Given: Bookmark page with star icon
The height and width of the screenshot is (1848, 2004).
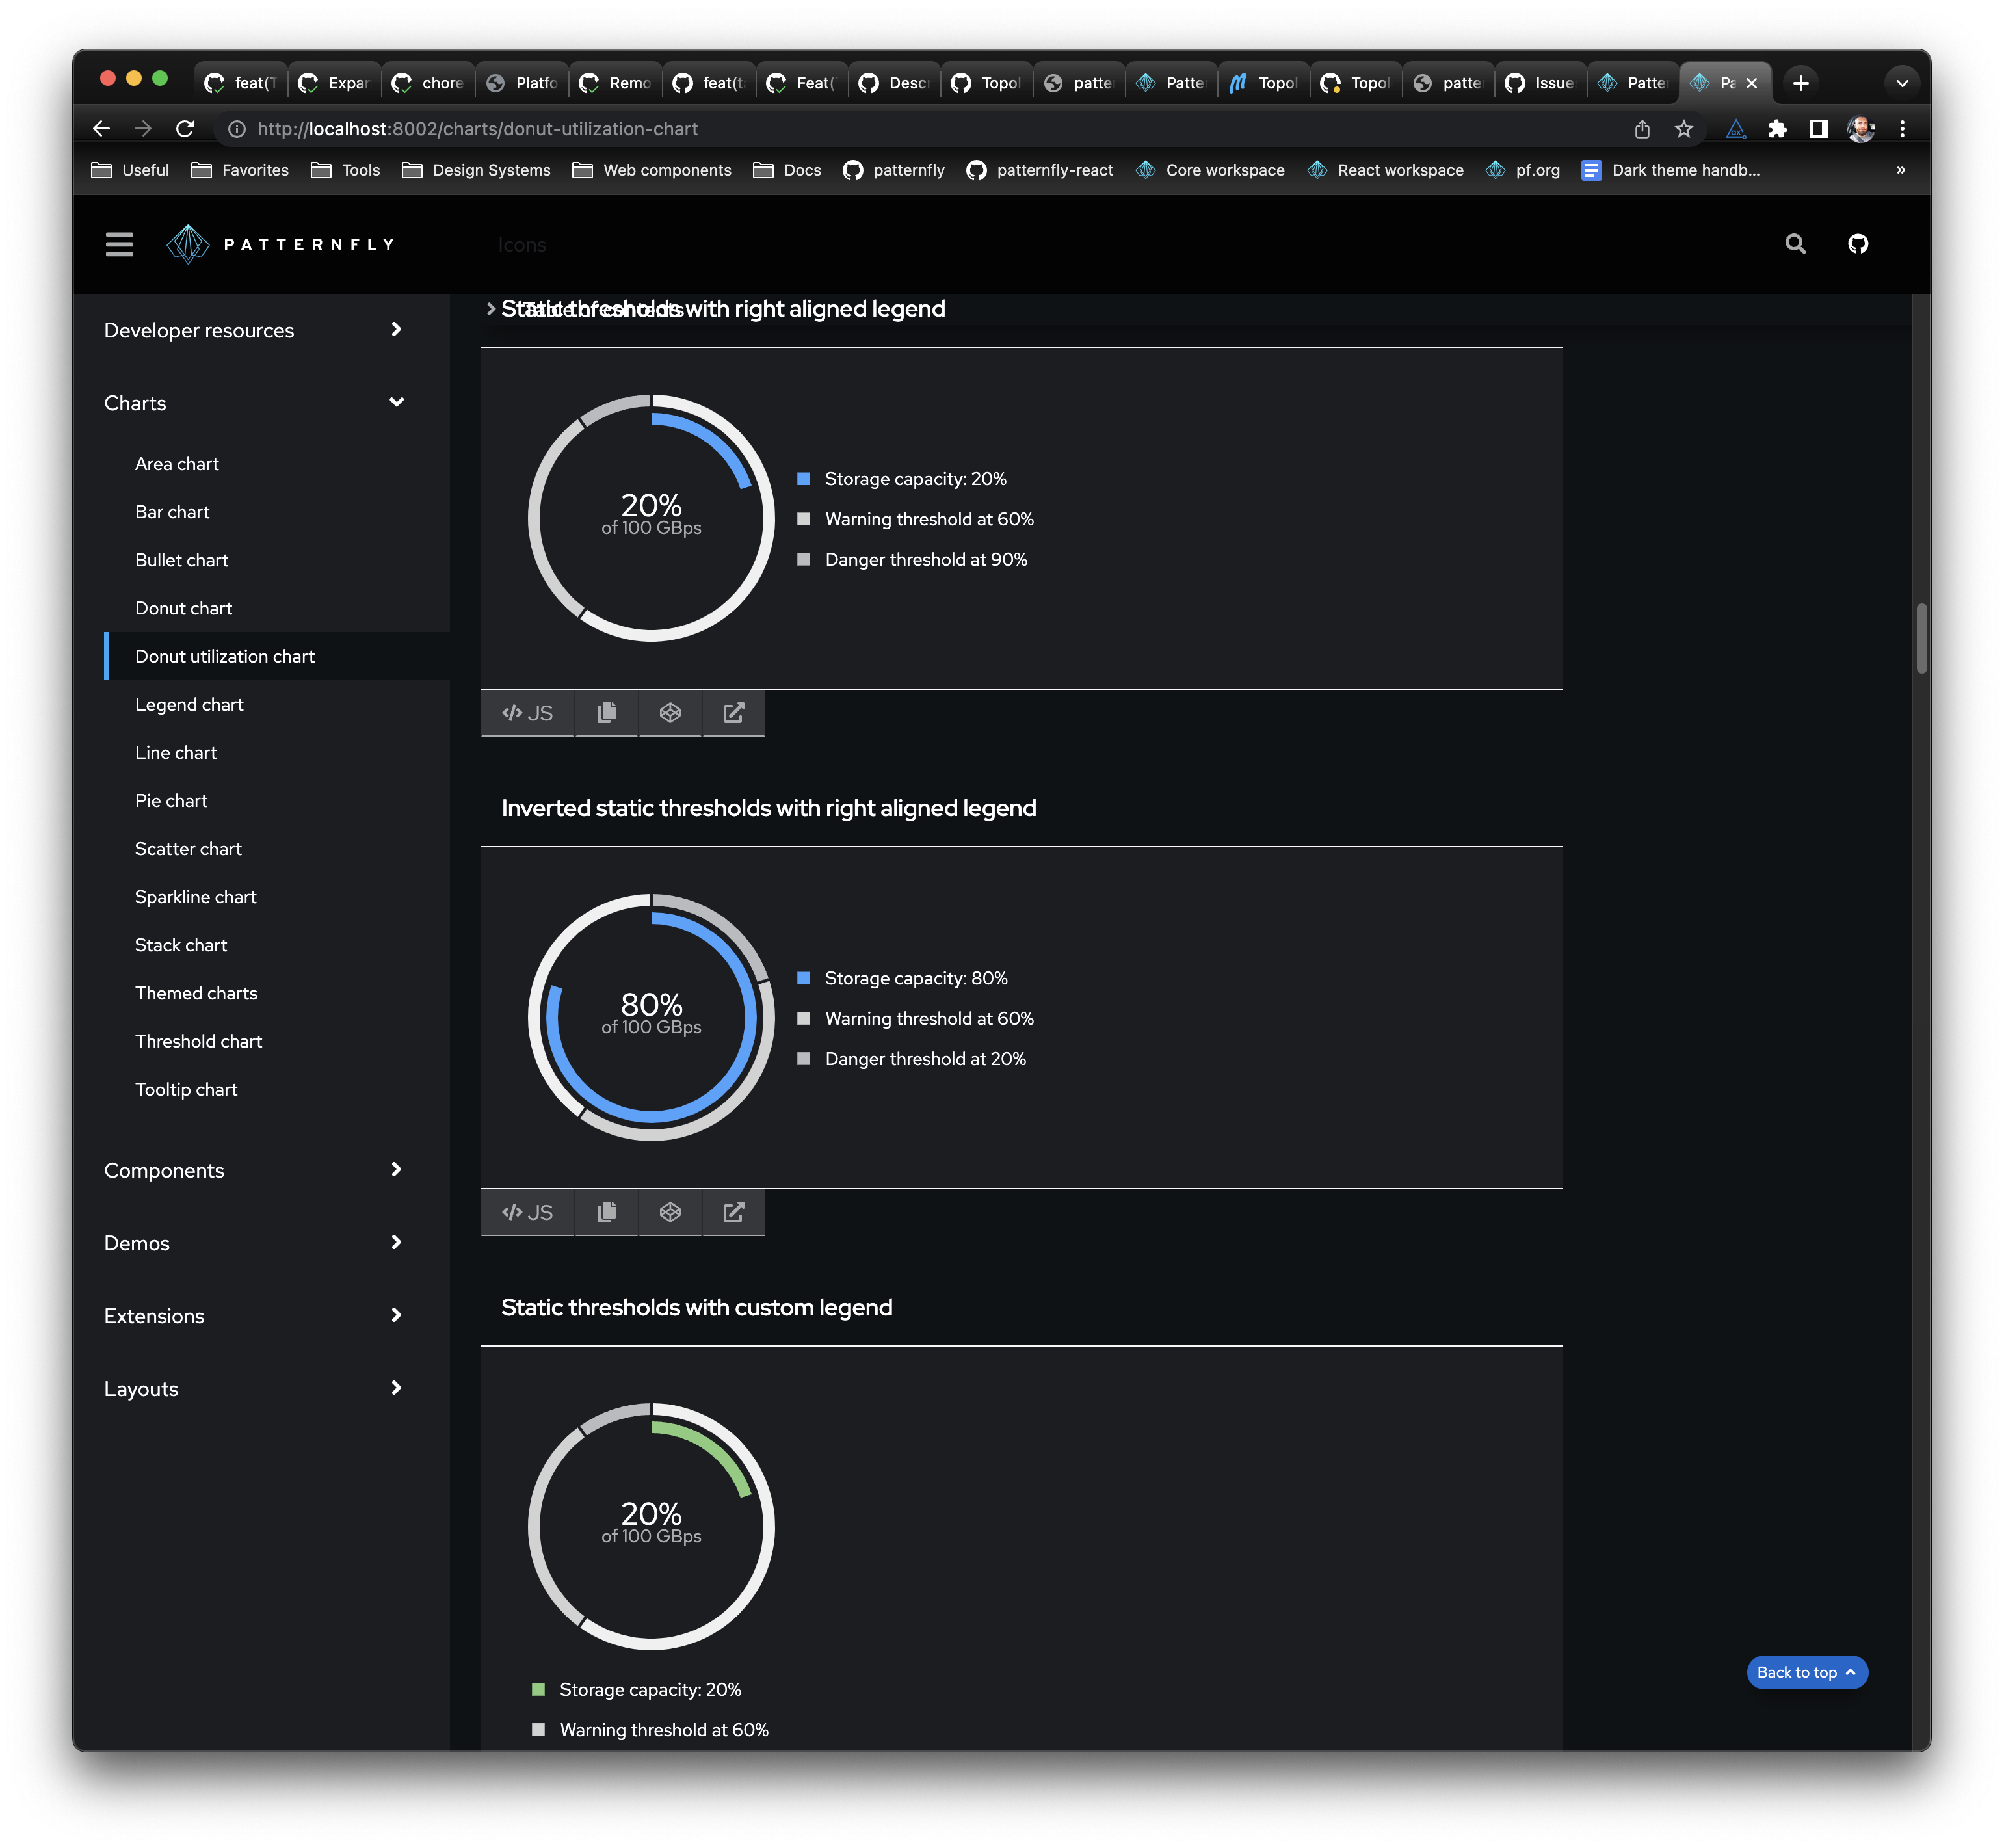Looking at the screenshot, I should [1684, 129].
